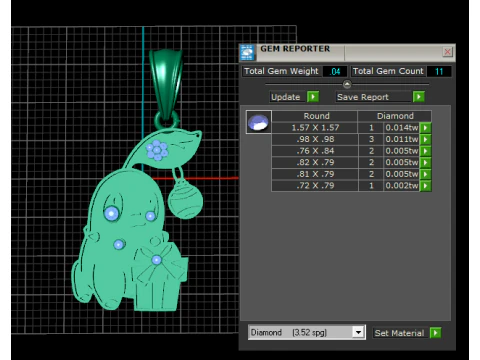
Task: Click the Diamond column header
Action: (x=395, y=116)
